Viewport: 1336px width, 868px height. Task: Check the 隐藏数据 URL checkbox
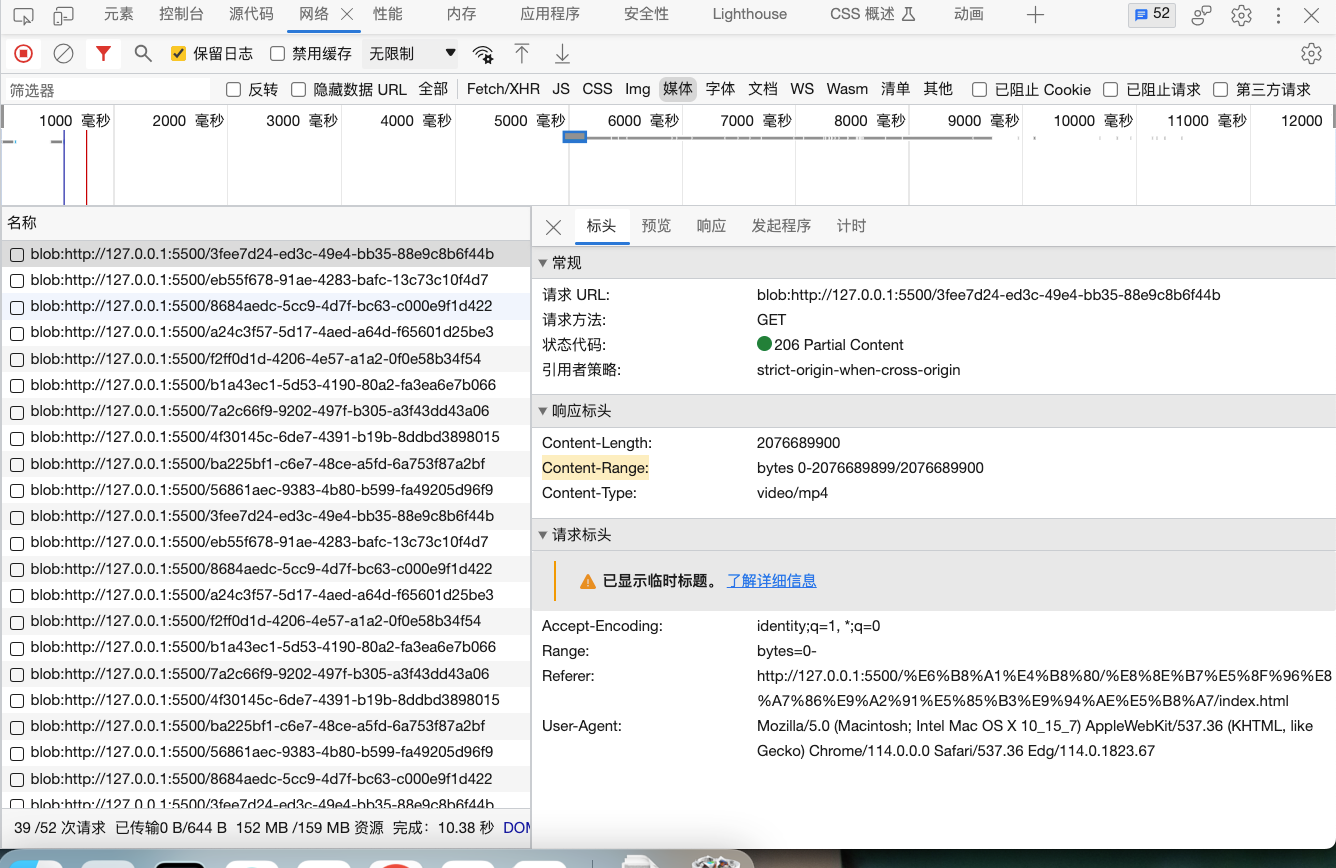pyautogui.click(x=298, y=90)
